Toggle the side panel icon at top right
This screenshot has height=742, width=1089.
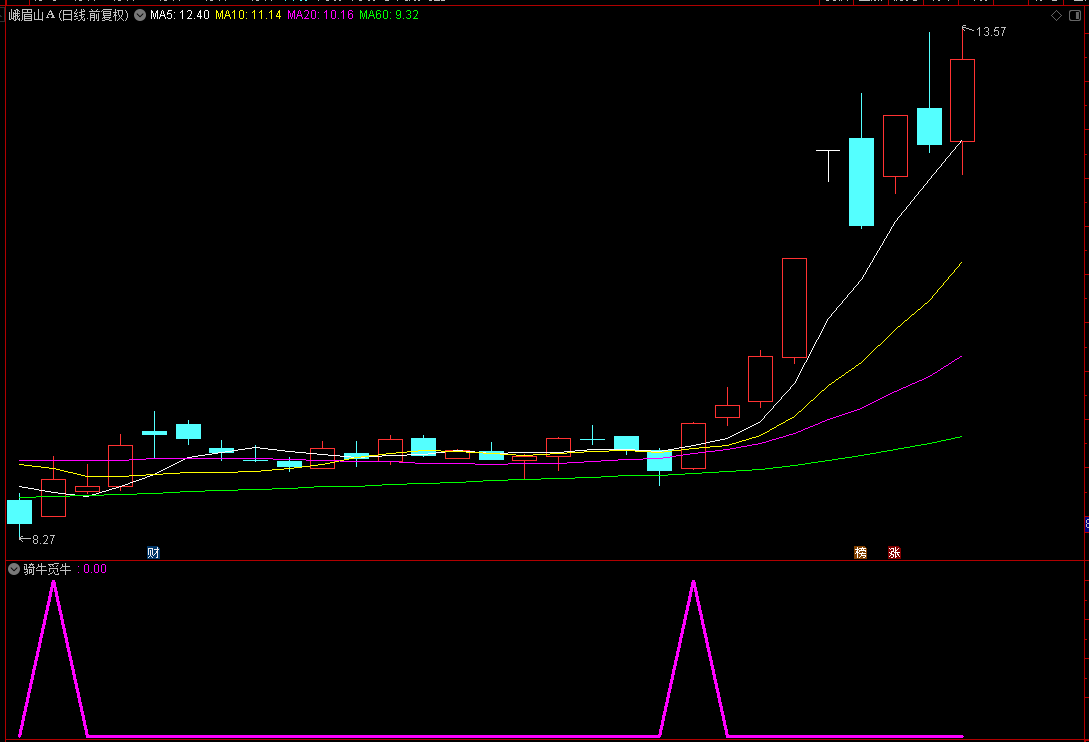(x=1075, y=15)
